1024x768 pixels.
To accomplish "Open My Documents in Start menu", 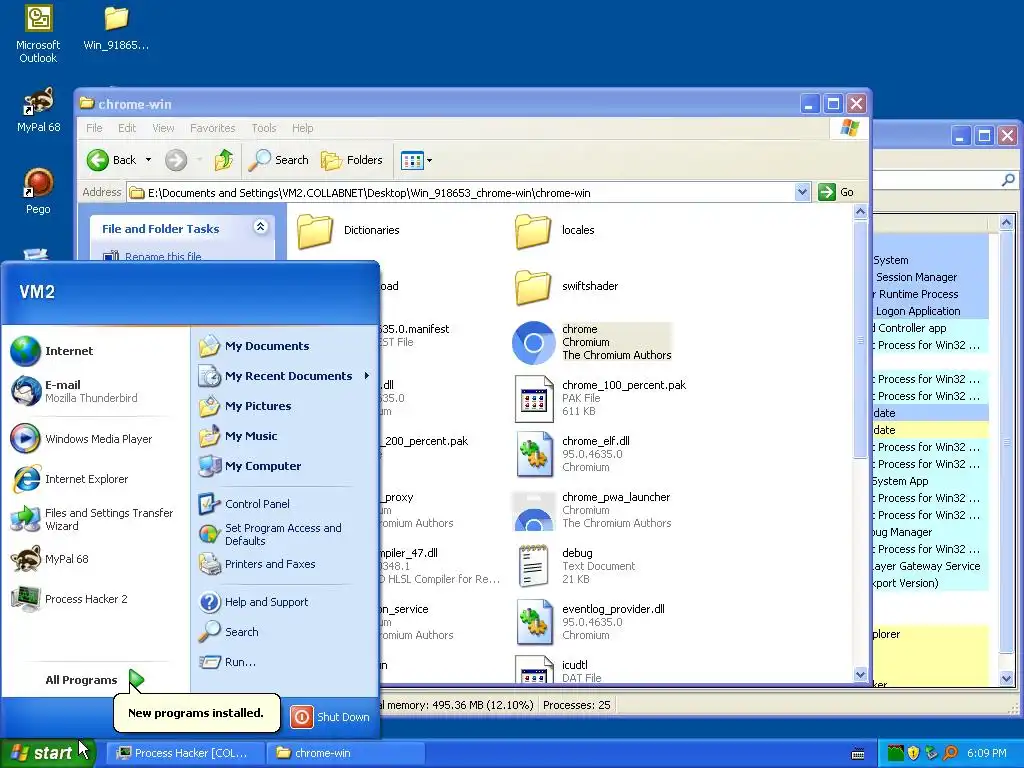I will pos(254,346).
